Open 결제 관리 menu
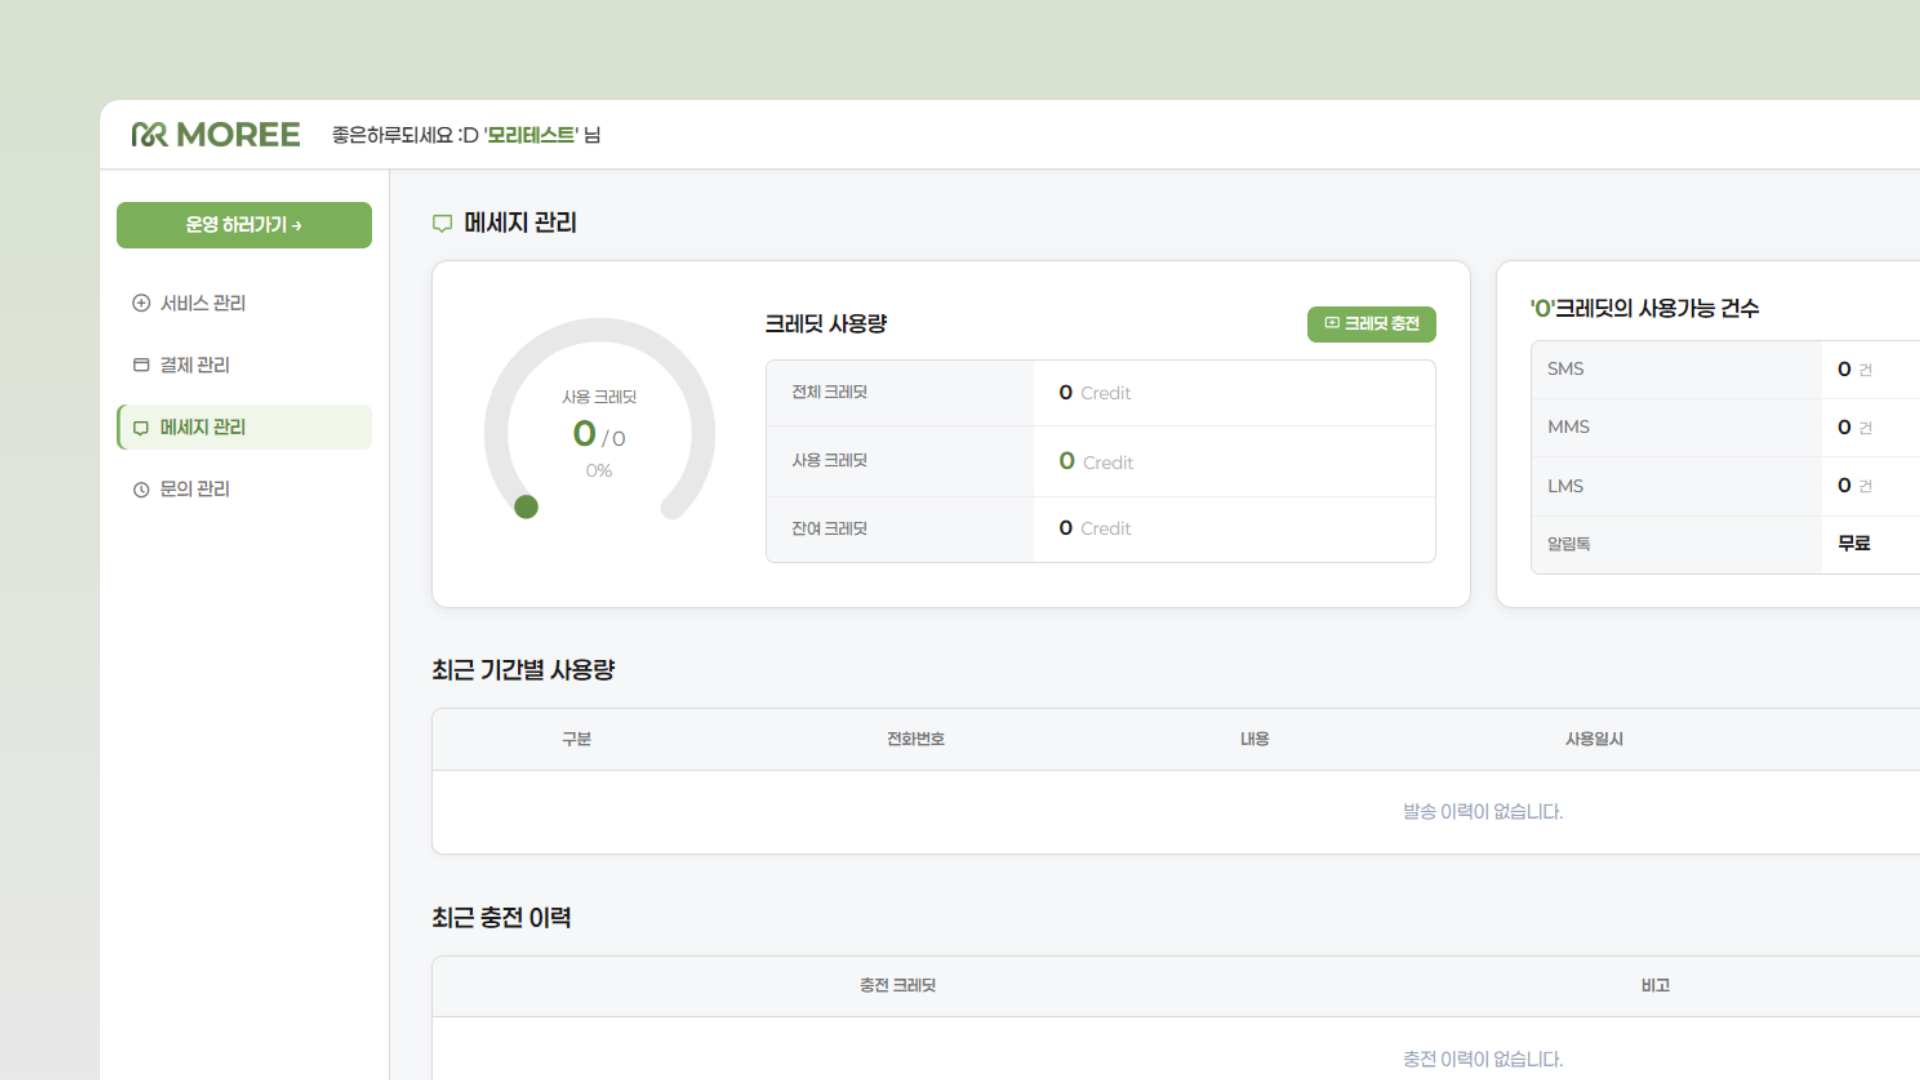The height and width of the screenshot is (1080, 1920). pyautogui.click(x=244, y=365)
